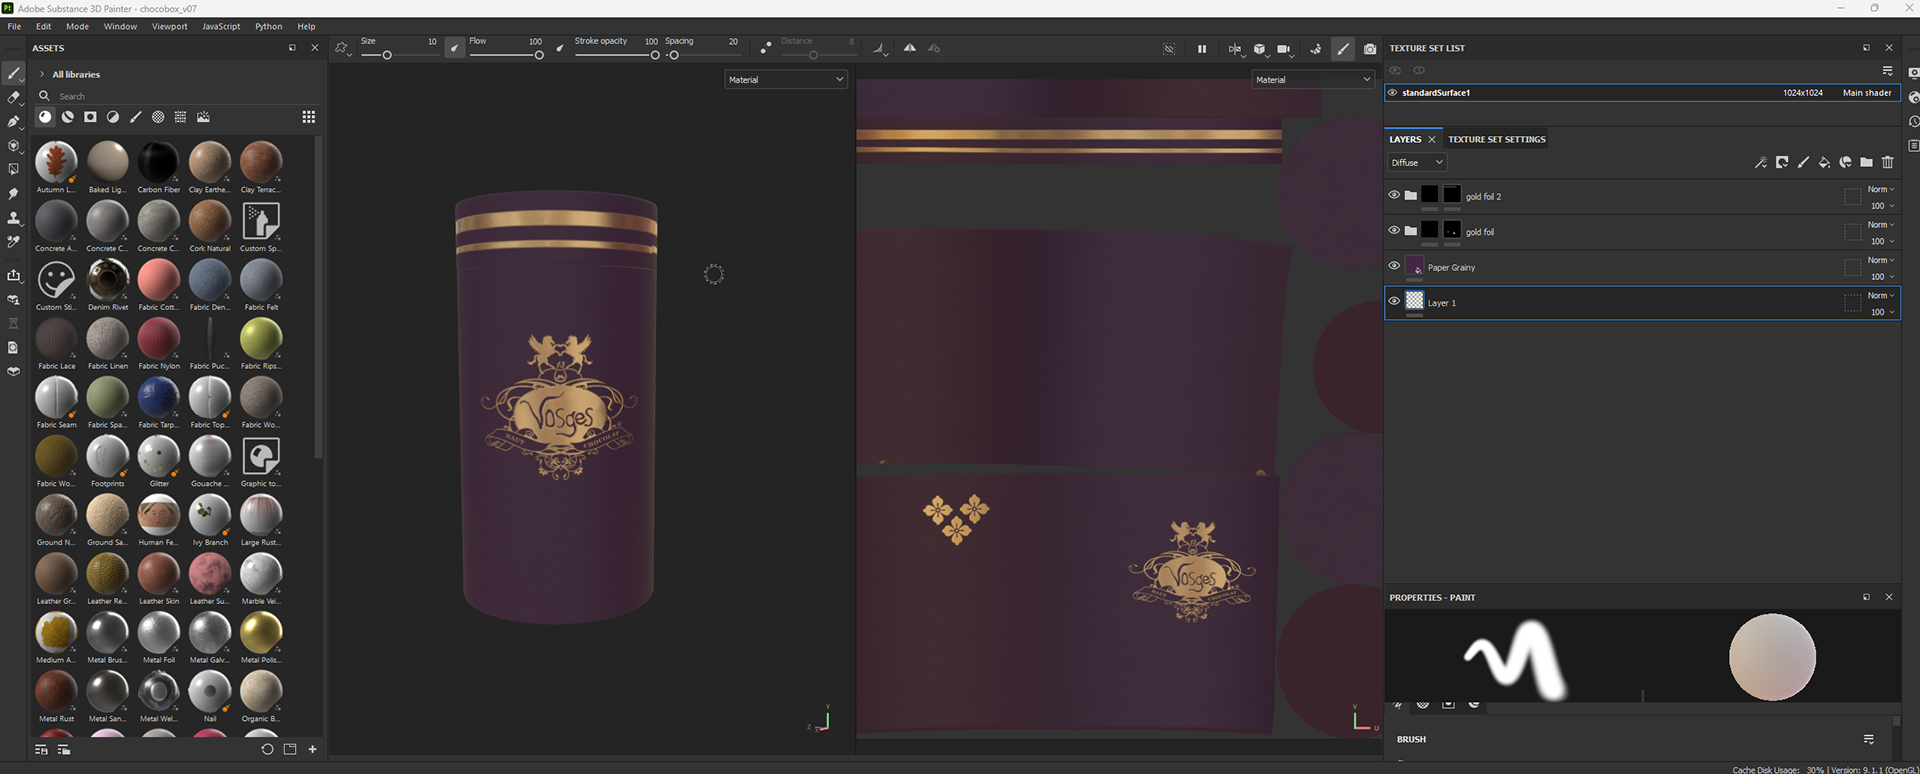Filter assets by brushes icon
The image size is (1920, 774).
click(x=136, y=117)
